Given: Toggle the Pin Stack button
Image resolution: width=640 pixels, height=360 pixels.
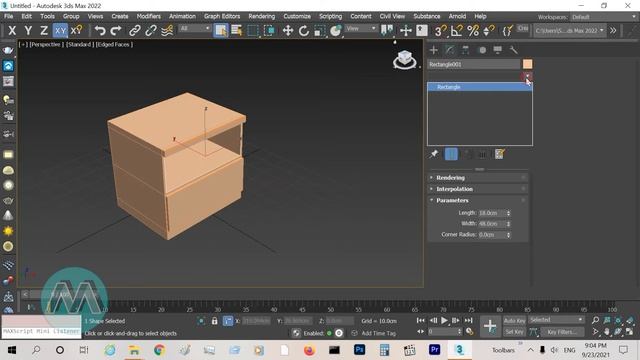Looking at the screenshot, I should (434, 154).
